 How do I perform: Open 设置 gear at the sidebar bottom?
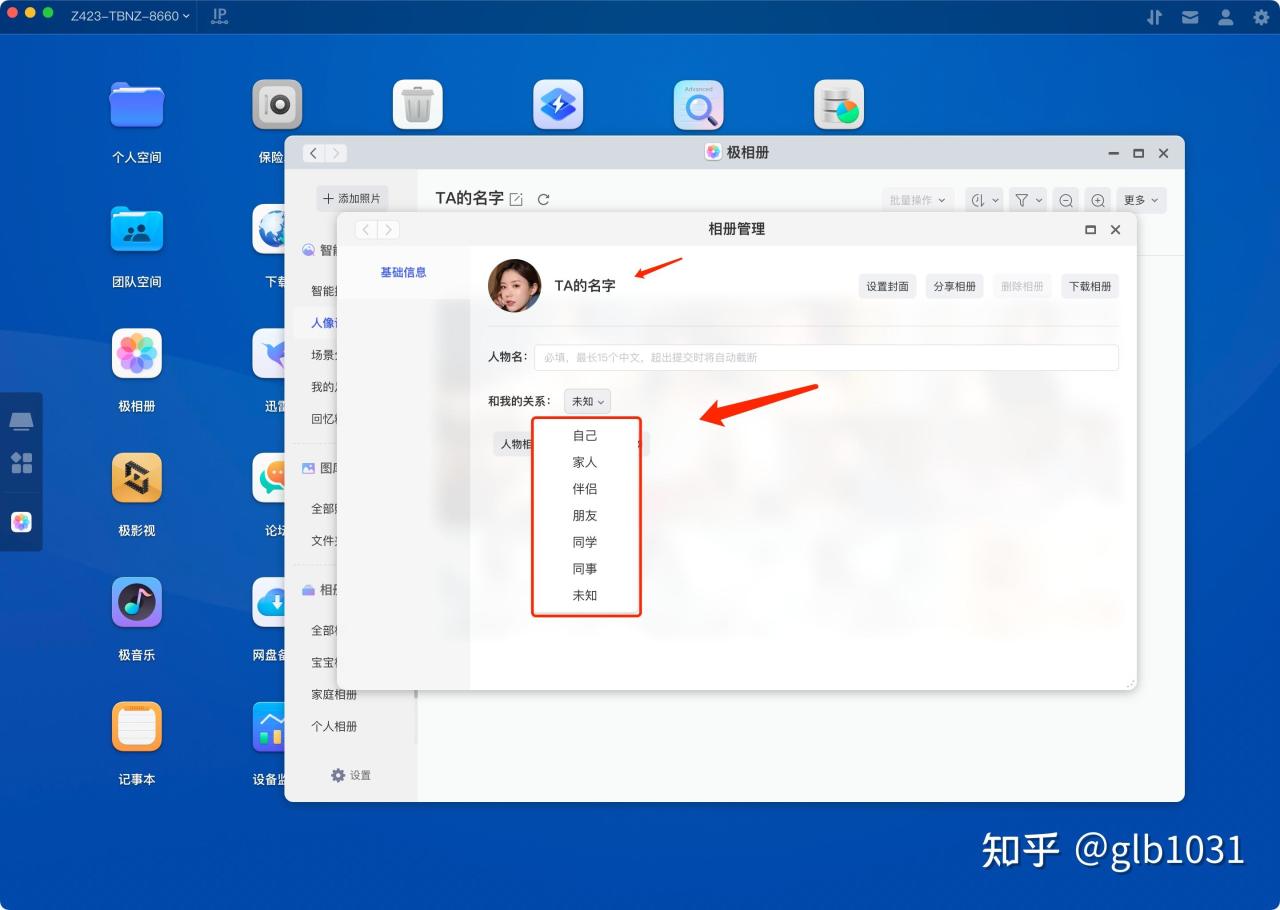[351, 775]
